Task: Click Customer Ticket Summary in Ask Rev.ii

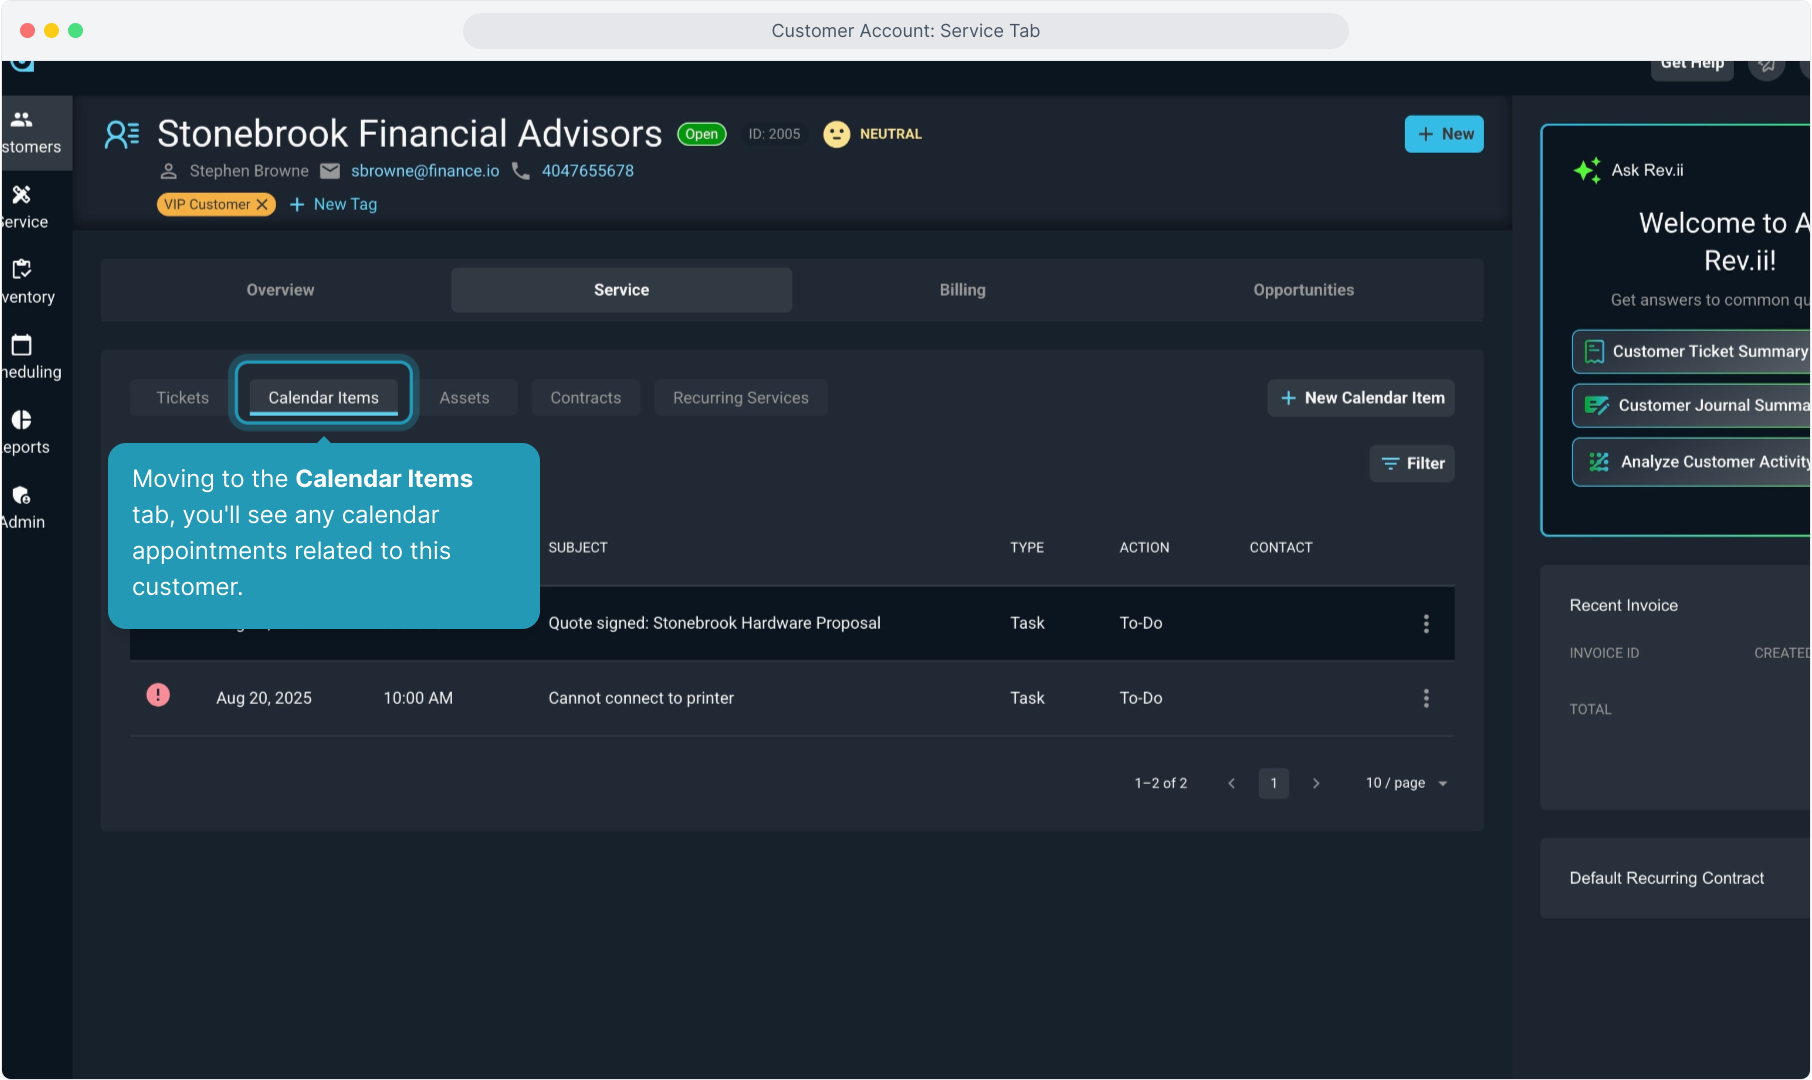Action: 1696,352
